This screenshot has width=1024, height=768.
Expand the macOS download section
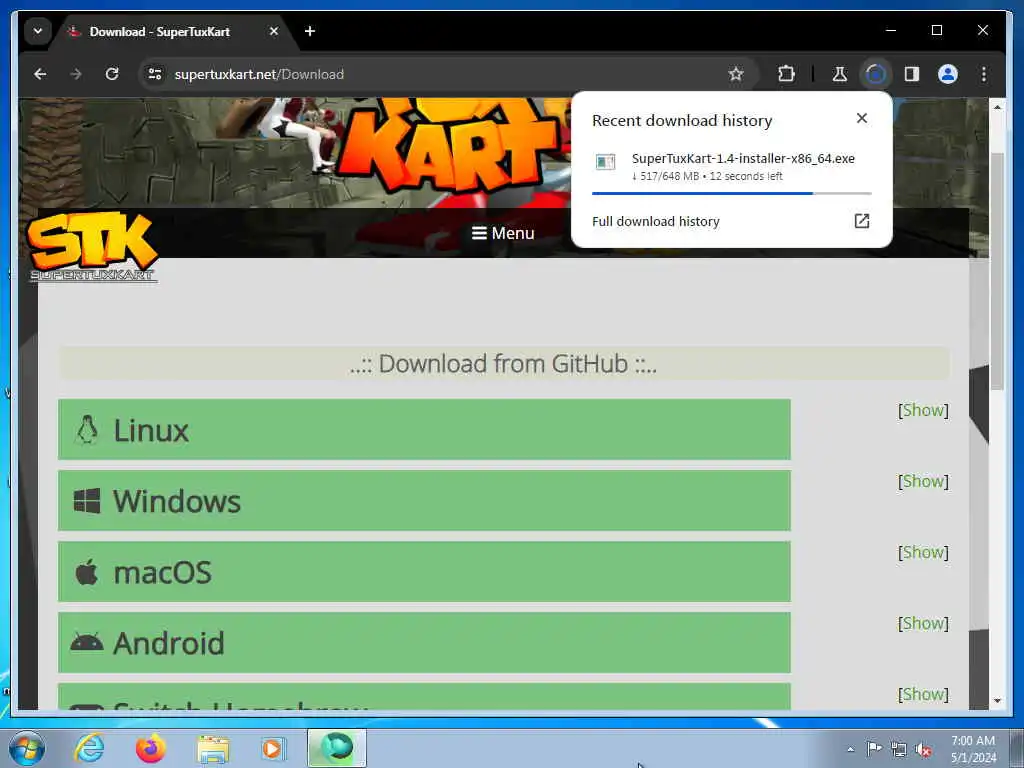[x=424, y=572]
